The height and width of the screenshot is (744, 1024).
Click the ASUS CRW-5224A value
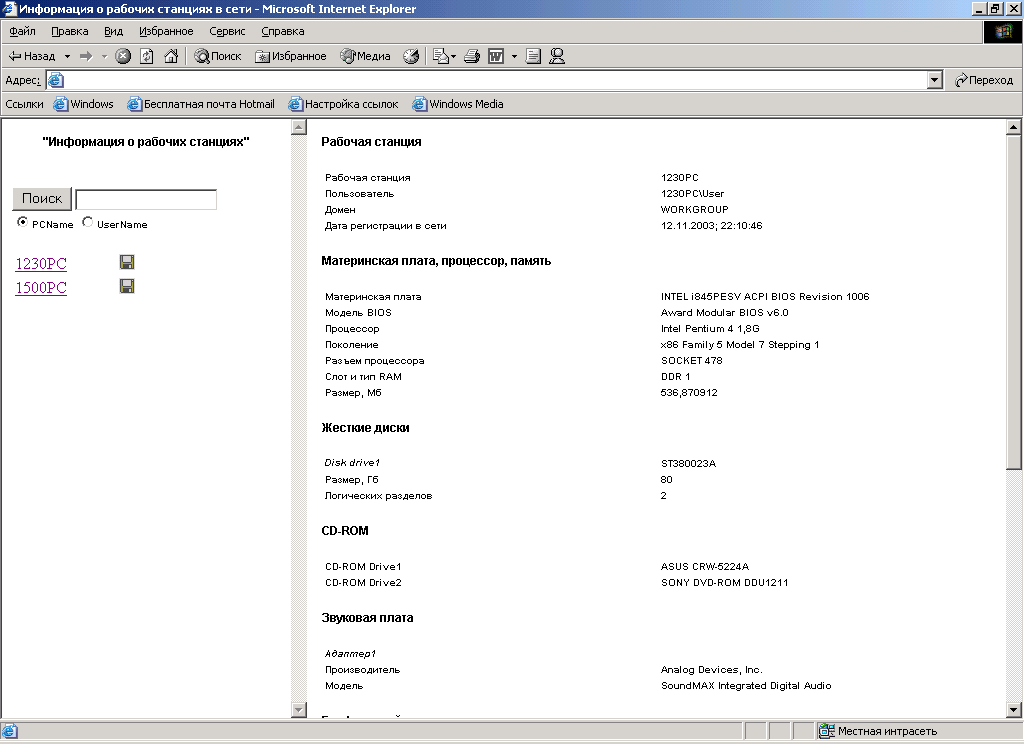705,567
